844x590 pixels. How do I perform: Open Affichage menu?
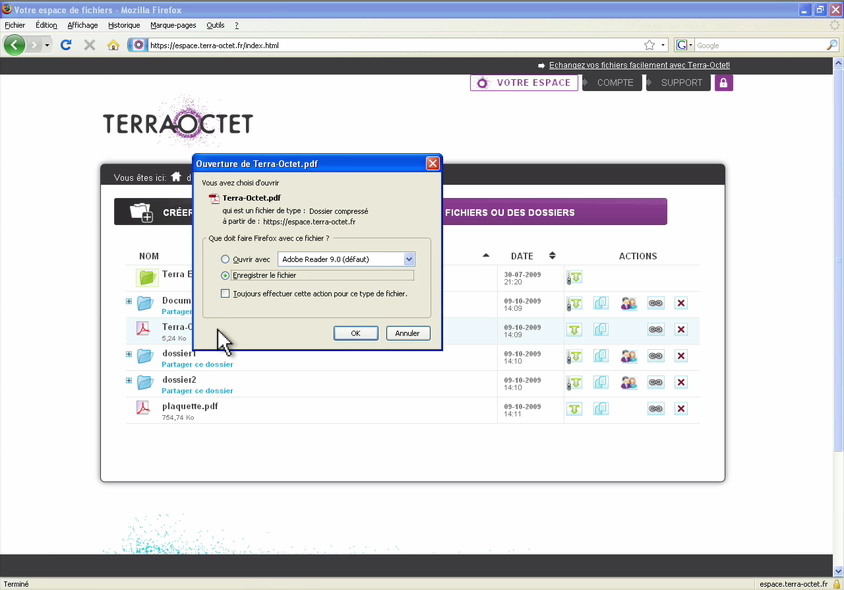point(82,25)
